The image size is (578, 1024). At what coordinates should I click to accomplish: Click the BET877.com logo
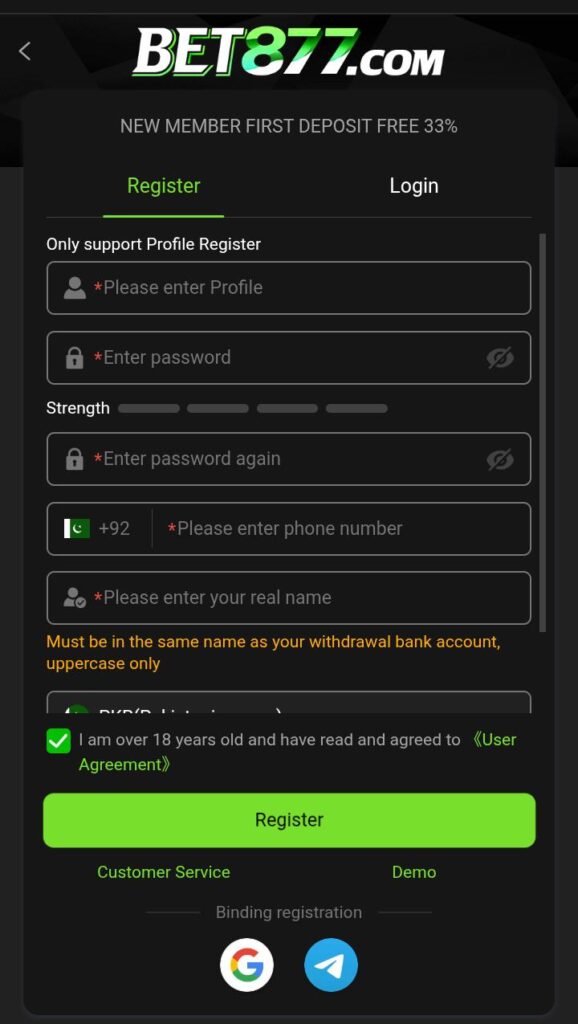(x=289, y=55)
